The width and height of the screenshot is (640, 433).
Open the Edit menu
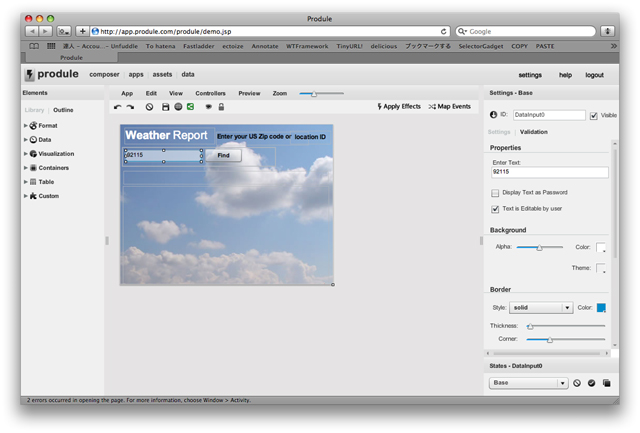[x=151, y=93]
